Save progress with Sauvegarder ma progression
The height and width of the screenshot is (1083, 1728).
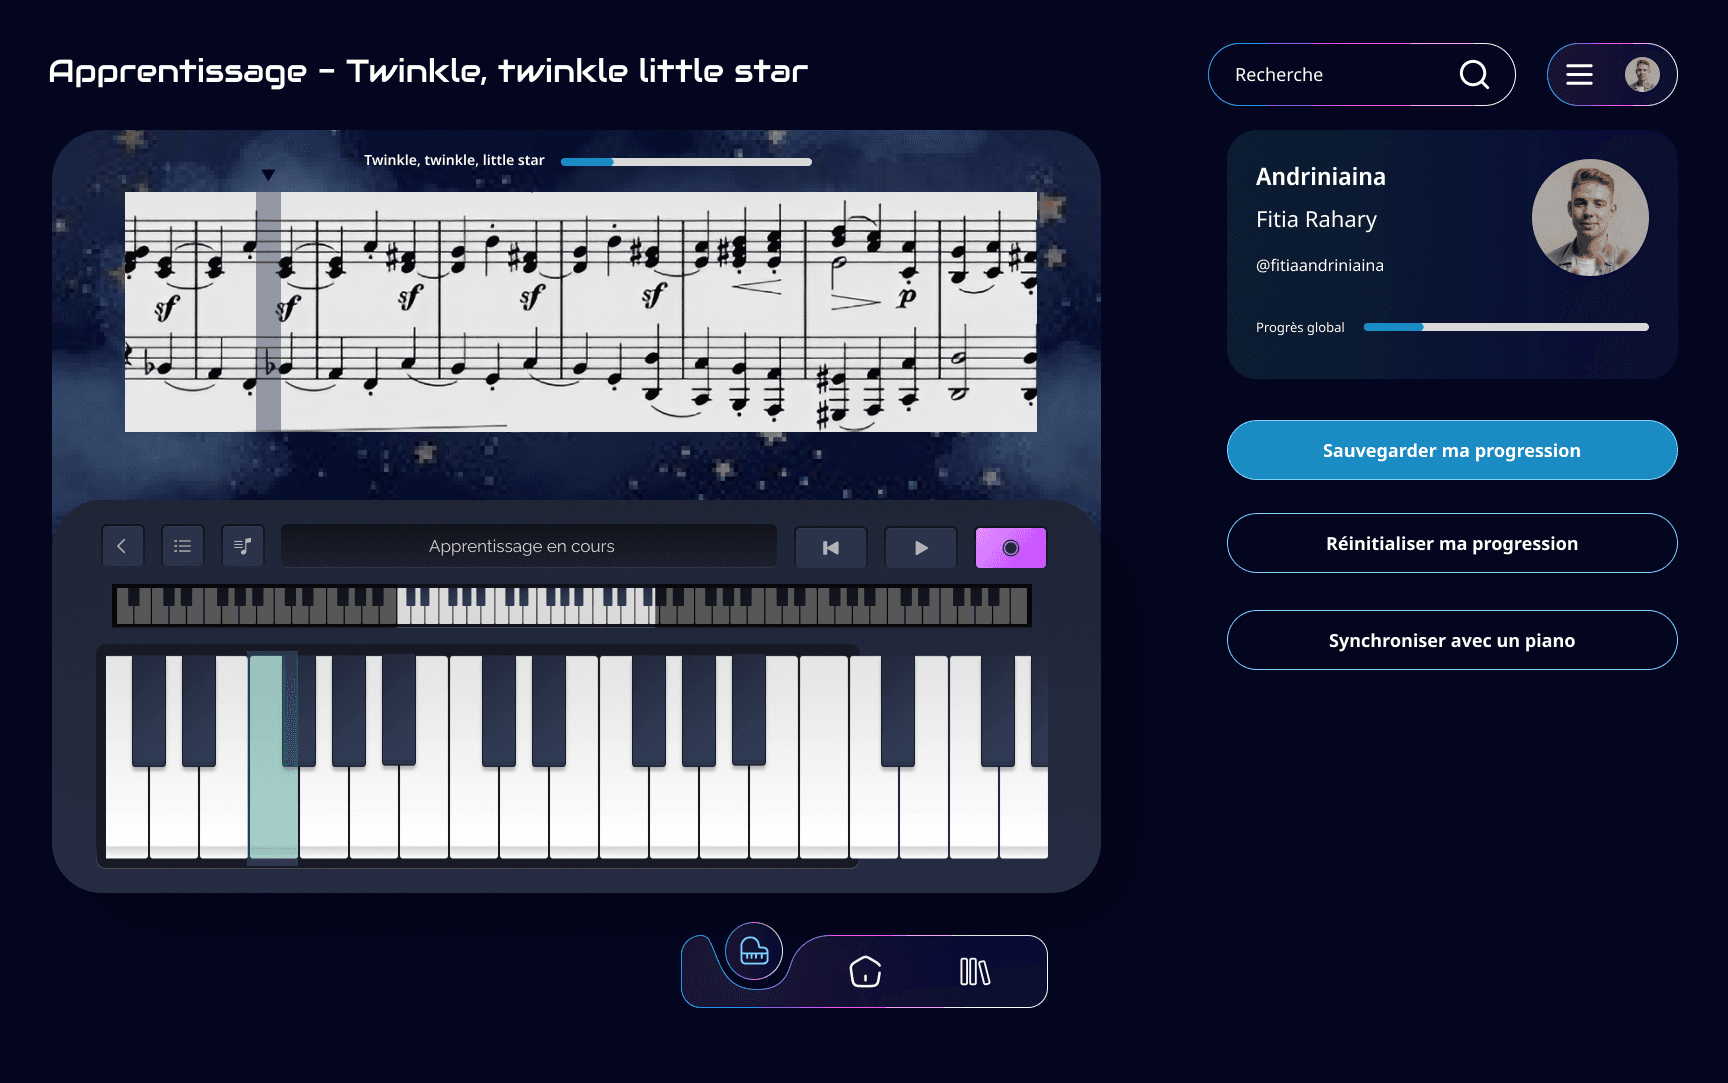pyautogui.click(x=1452, y=450)
